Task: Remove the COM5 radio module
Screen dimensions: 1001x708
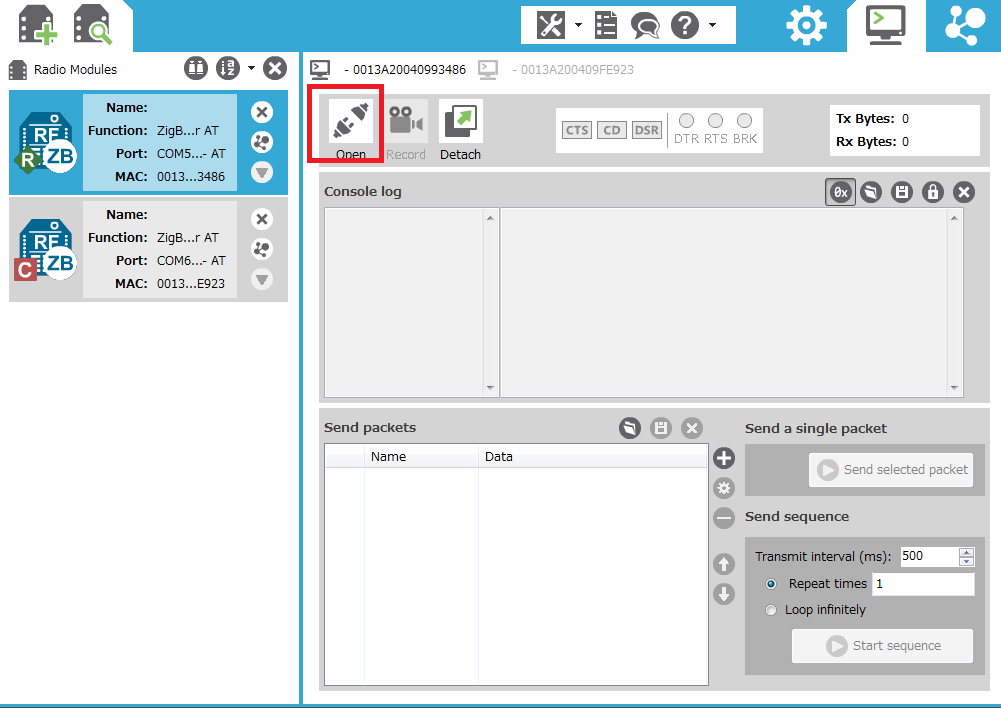Action: [262, 112]
